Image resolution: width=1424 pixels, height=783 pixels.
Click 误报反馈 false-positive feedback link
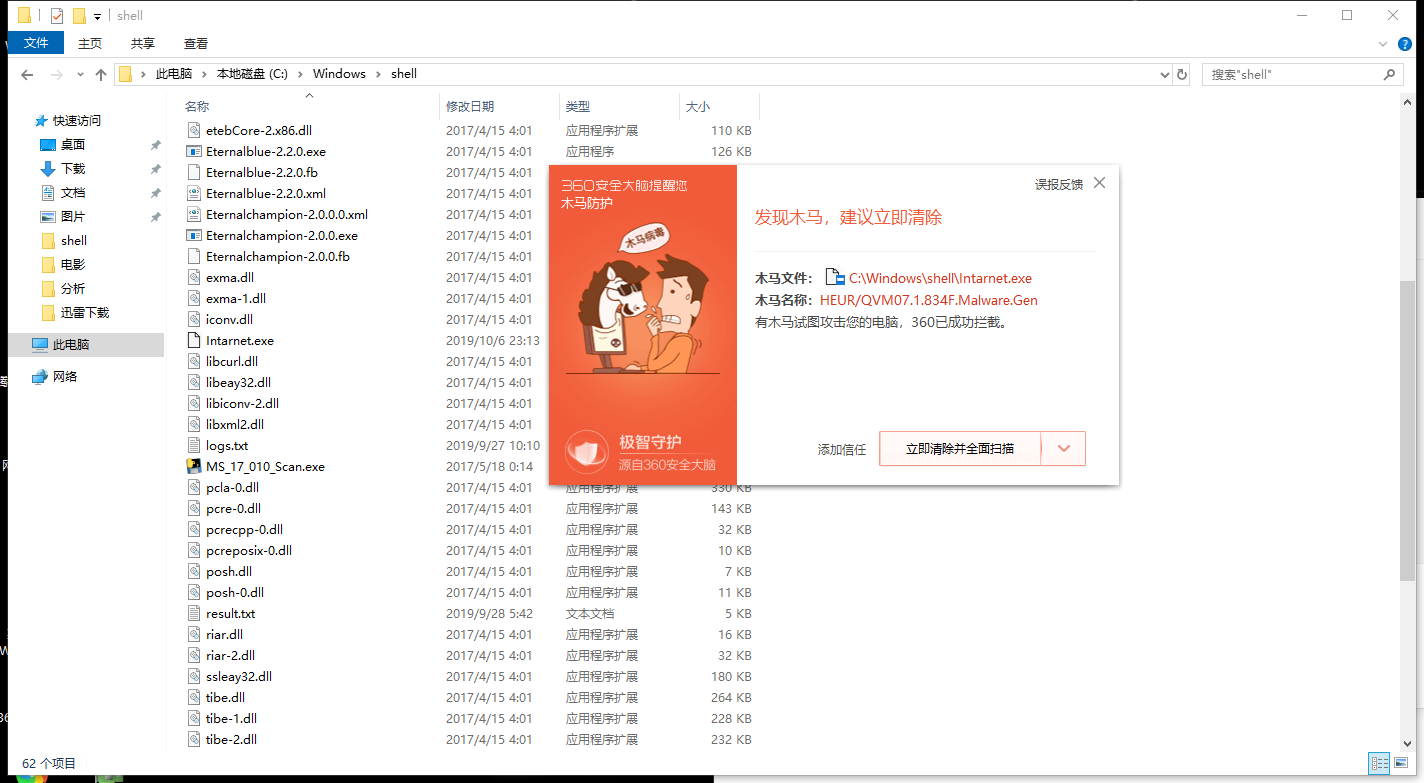click(1059, 185)
